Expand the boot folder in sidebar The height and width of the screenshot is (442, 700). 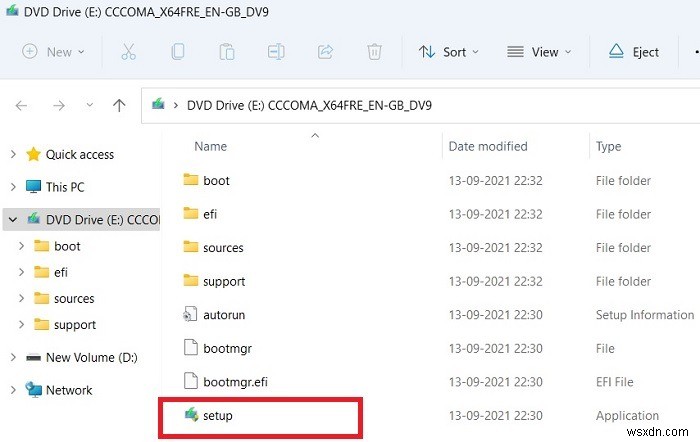coord(21,246)
